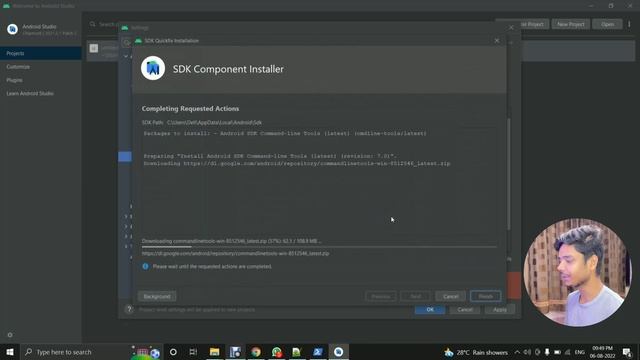Click the download URL line in installer log

[297, 163]
